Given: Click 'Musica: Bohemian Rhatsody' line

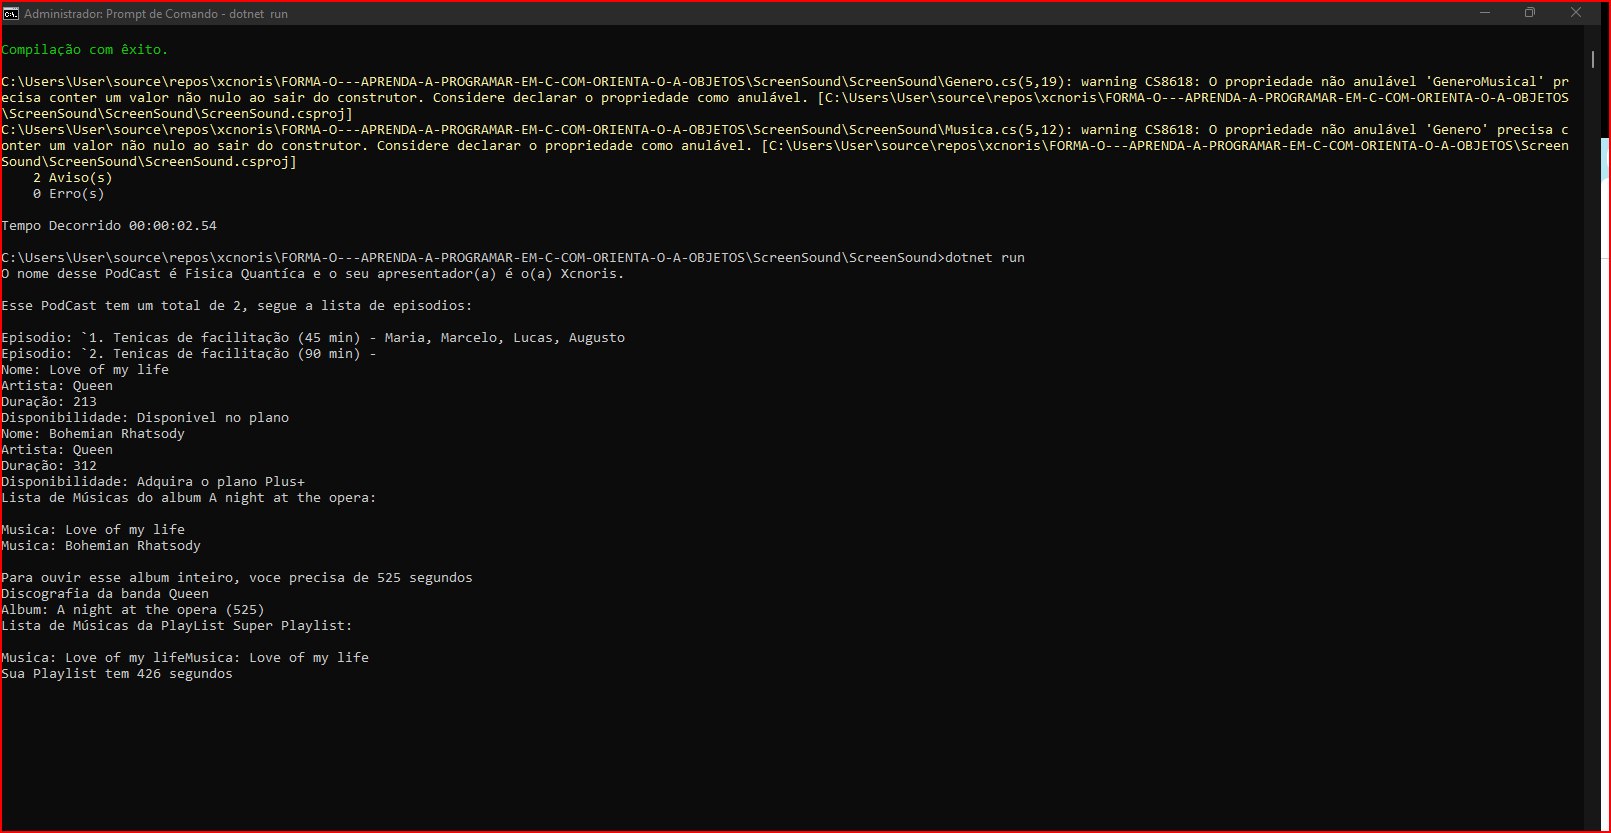Looking at the screenshot, I should pos(101,545).
